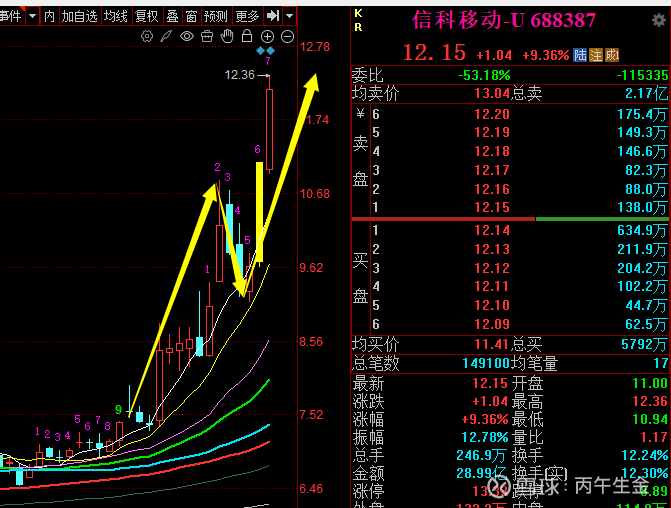Zoom in with the plus circle icon
Viewport: 671px width, 508px height.
(x=267, y=37)
